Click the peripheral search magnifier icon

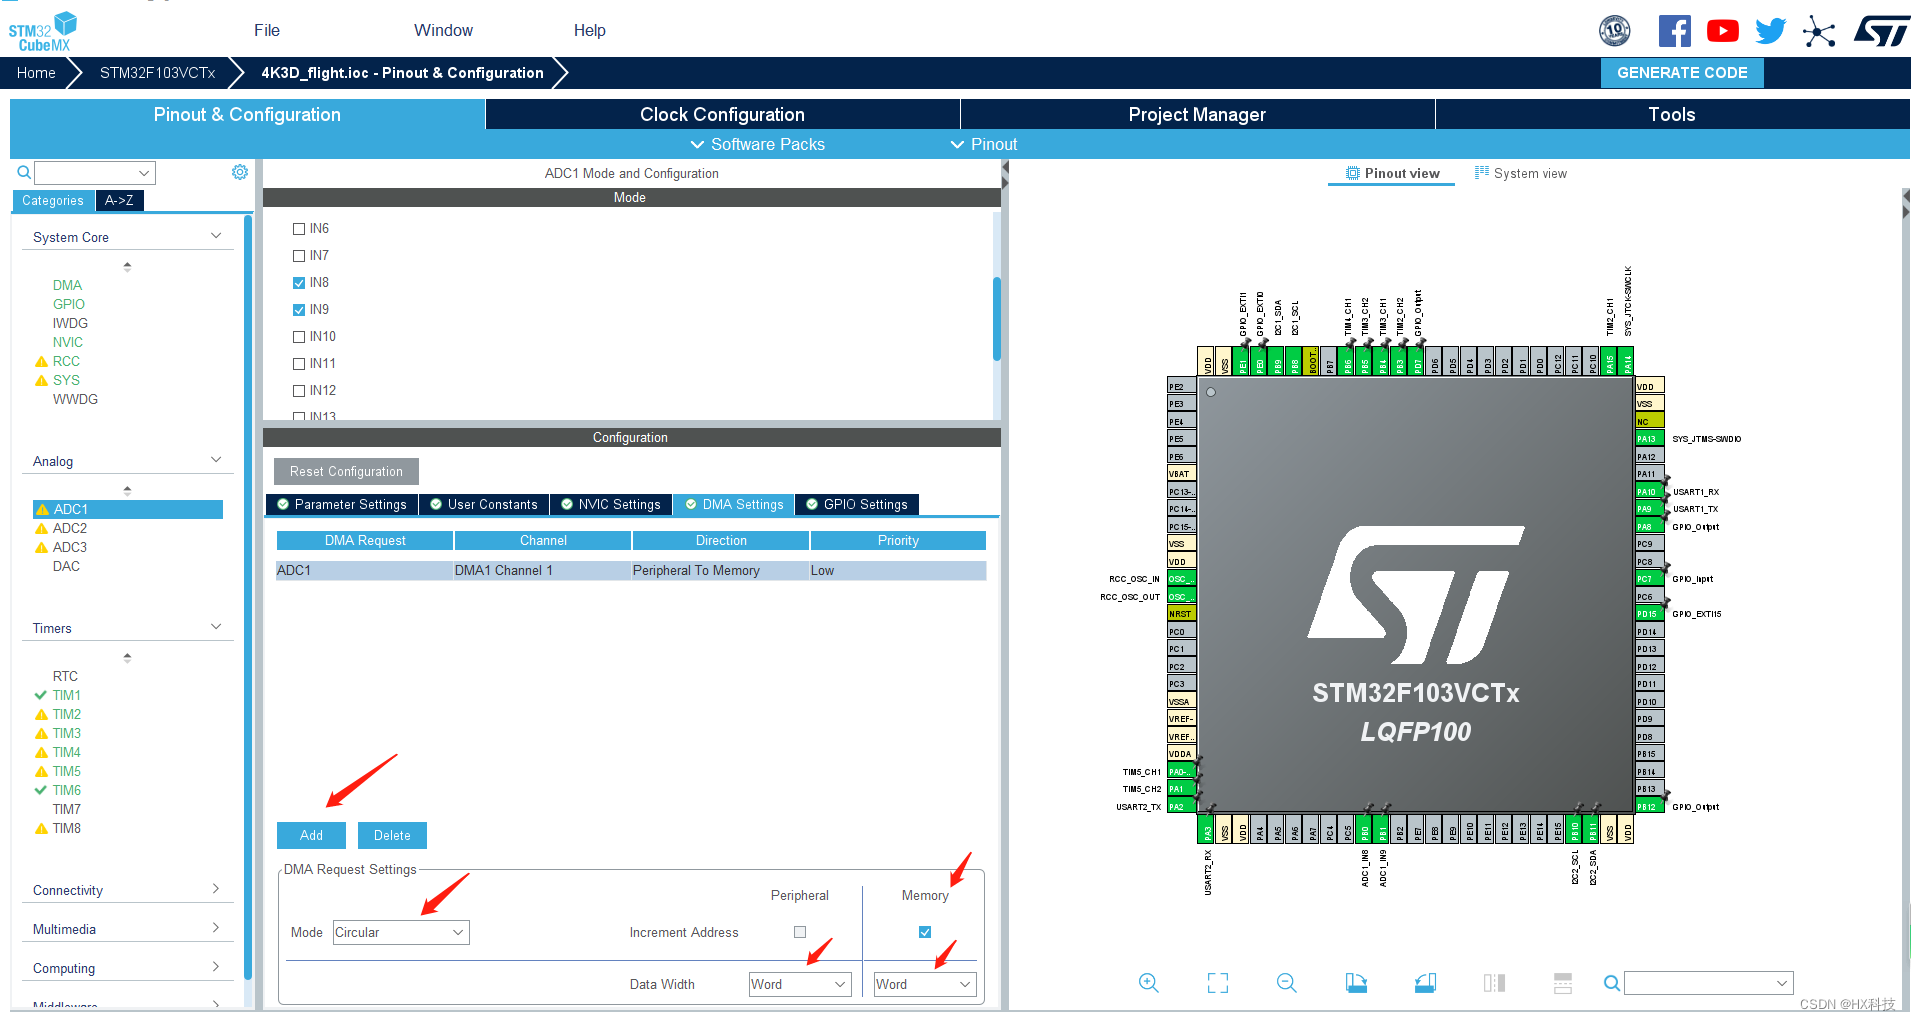click(24, 173)
